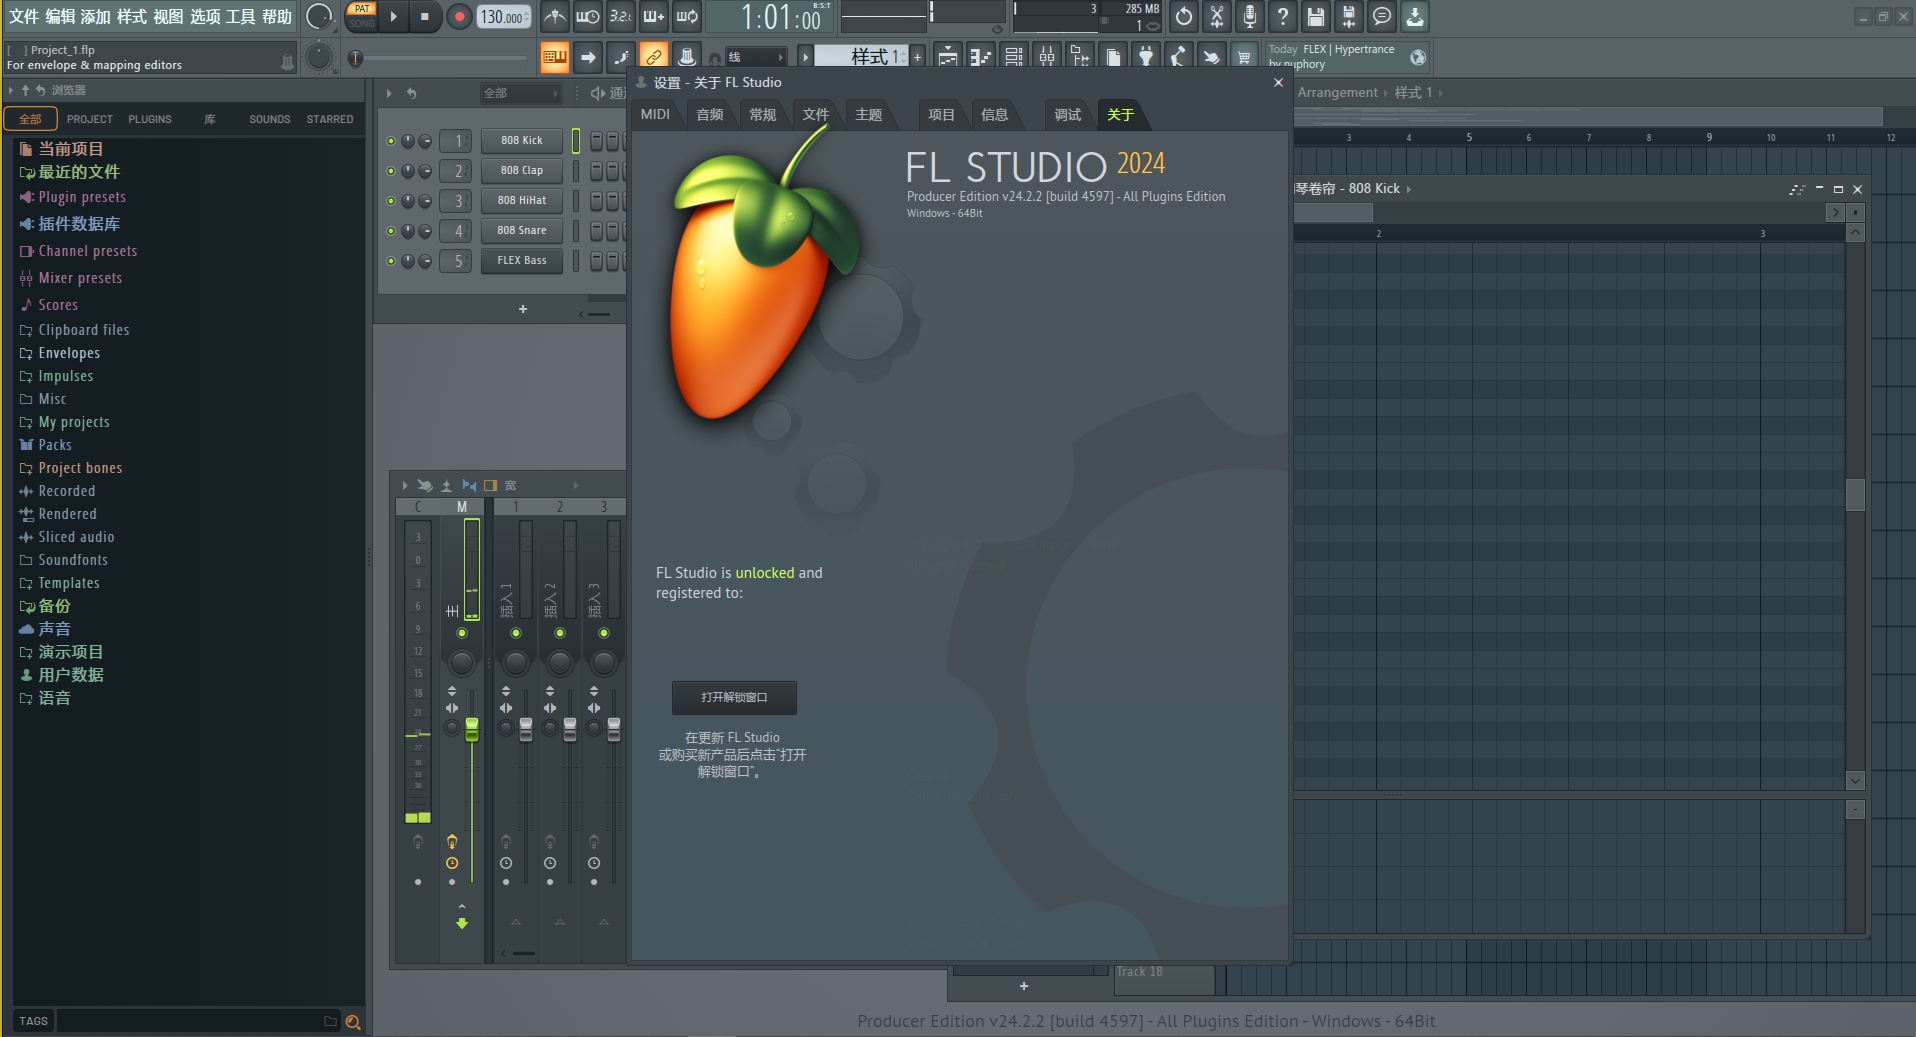Image resolution: width=1916 pixels, height=1037 pixels.
Task: Mute mixer insert 1 green light
Action: click(516, 633)
